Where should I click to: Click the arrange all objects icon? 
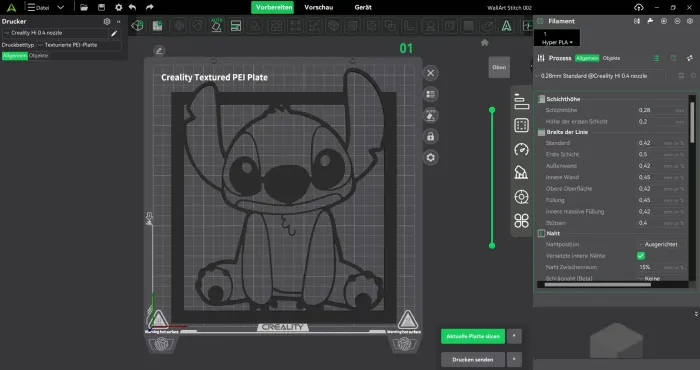(x=236, y=26)
